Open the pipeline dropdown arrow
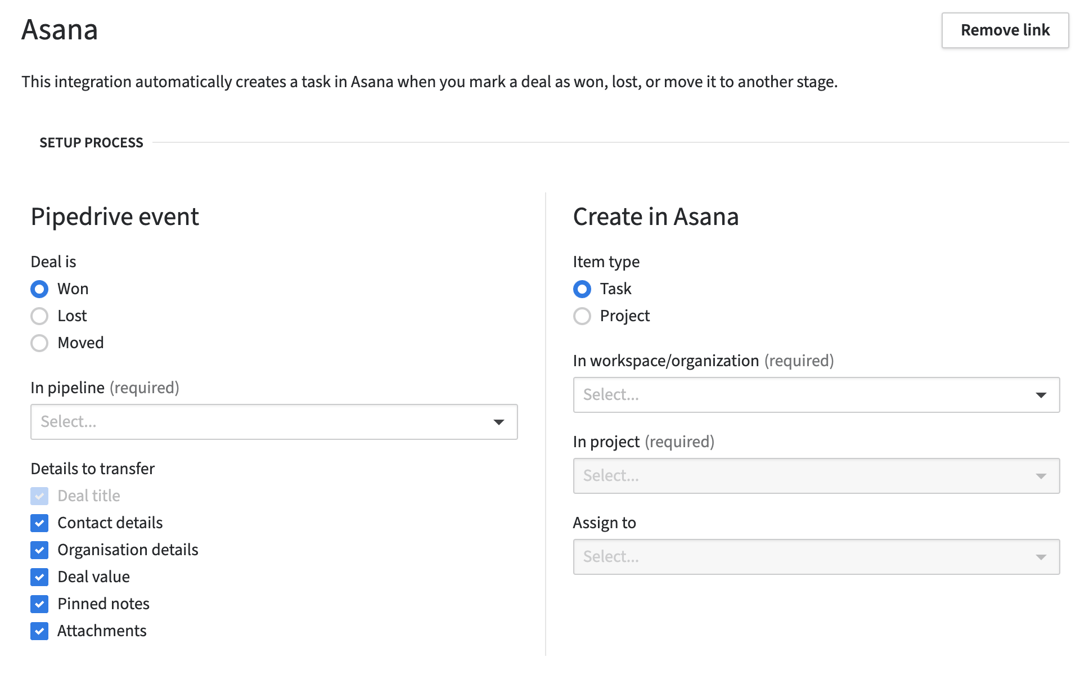The height and width of the screenshot is (675, 1080). pyautogui.click(x=498, y=422)
